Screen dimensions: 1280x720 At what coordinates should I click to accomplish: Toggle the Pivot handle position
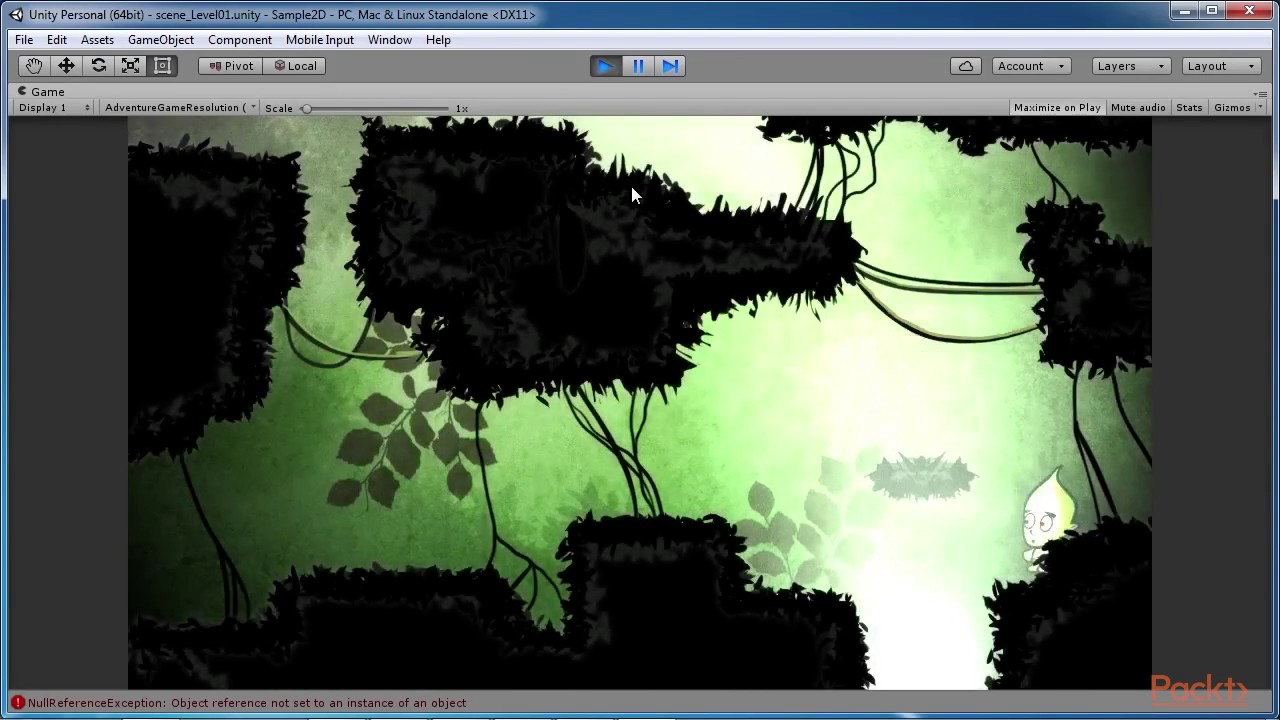[x=231, y=66]
